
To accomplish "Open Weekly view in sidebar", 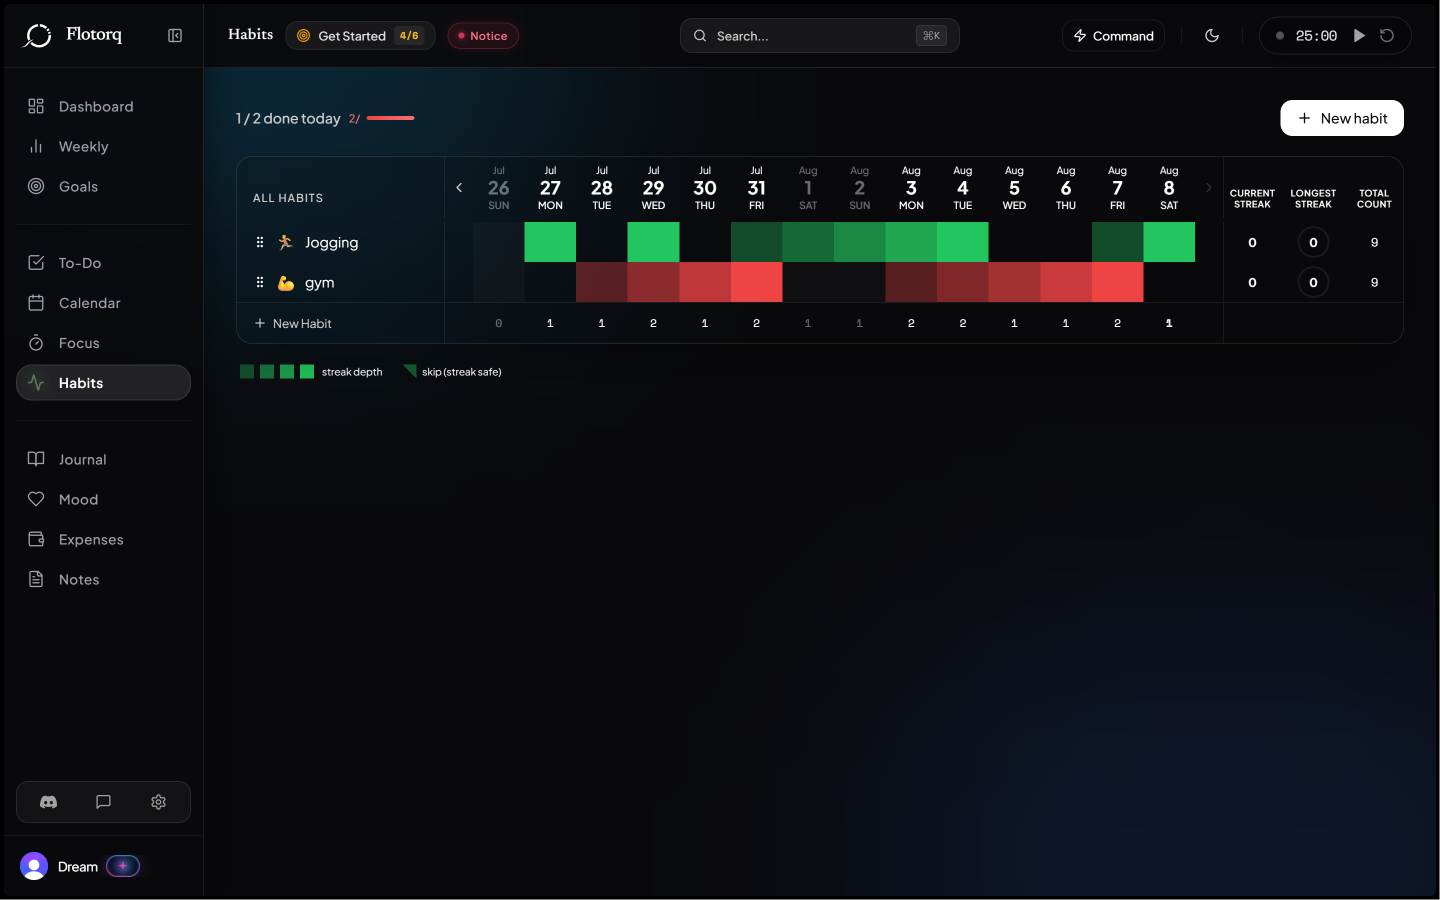I will 103,147.
